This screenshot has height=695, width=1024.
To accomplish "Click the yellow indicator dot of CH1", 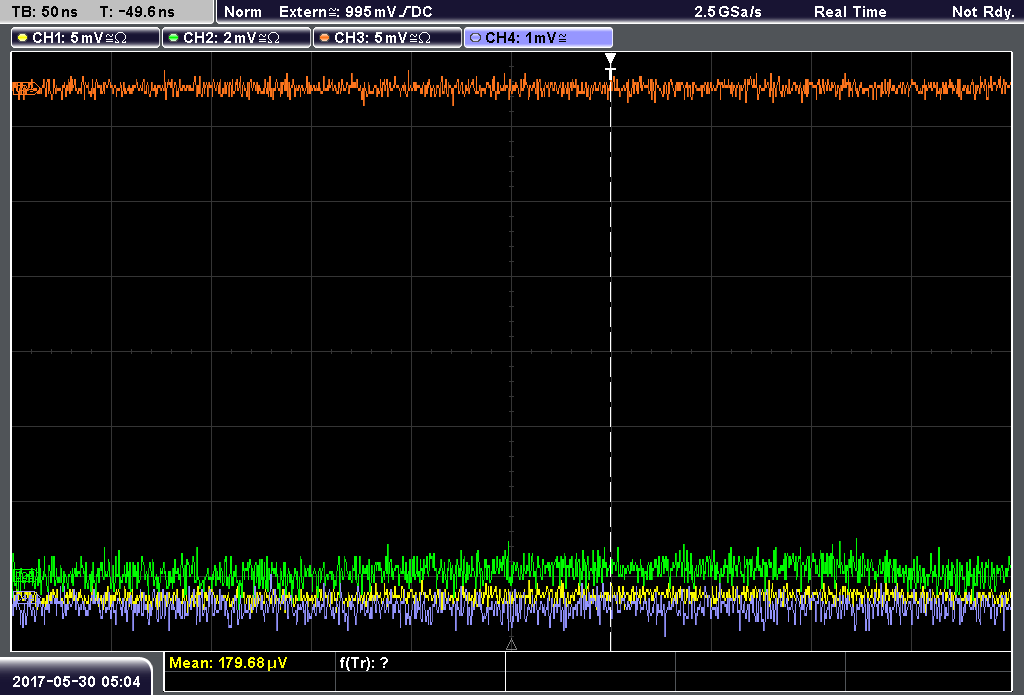I will point(23,38).
